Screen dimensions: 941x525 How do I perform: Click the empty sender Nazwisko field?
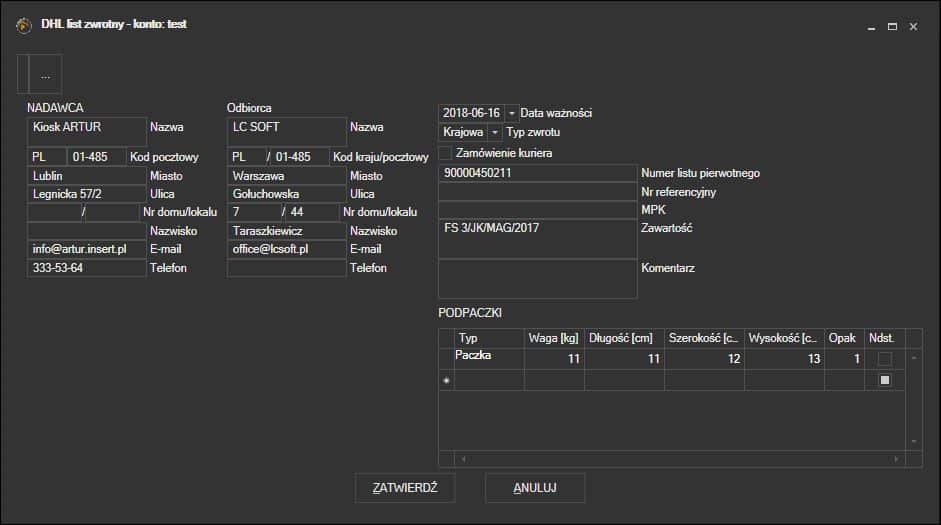tap(87, 230)
